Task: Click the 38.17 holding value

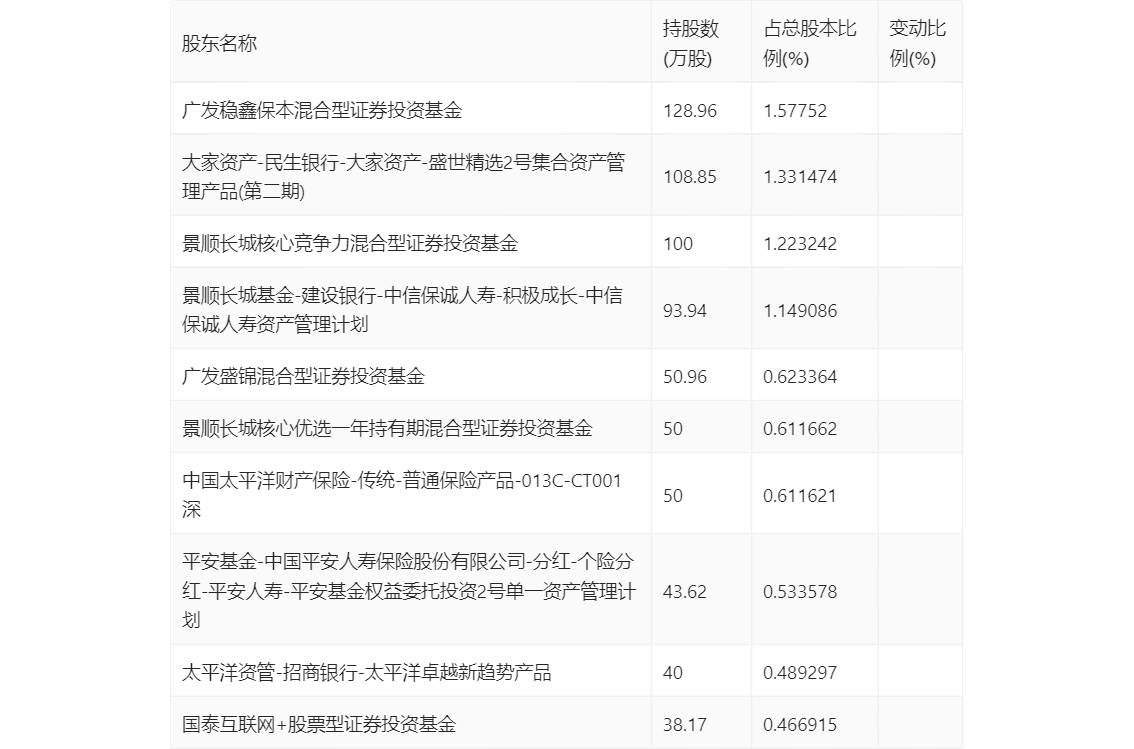Action: pyautogui.click(x=685, y=724)
